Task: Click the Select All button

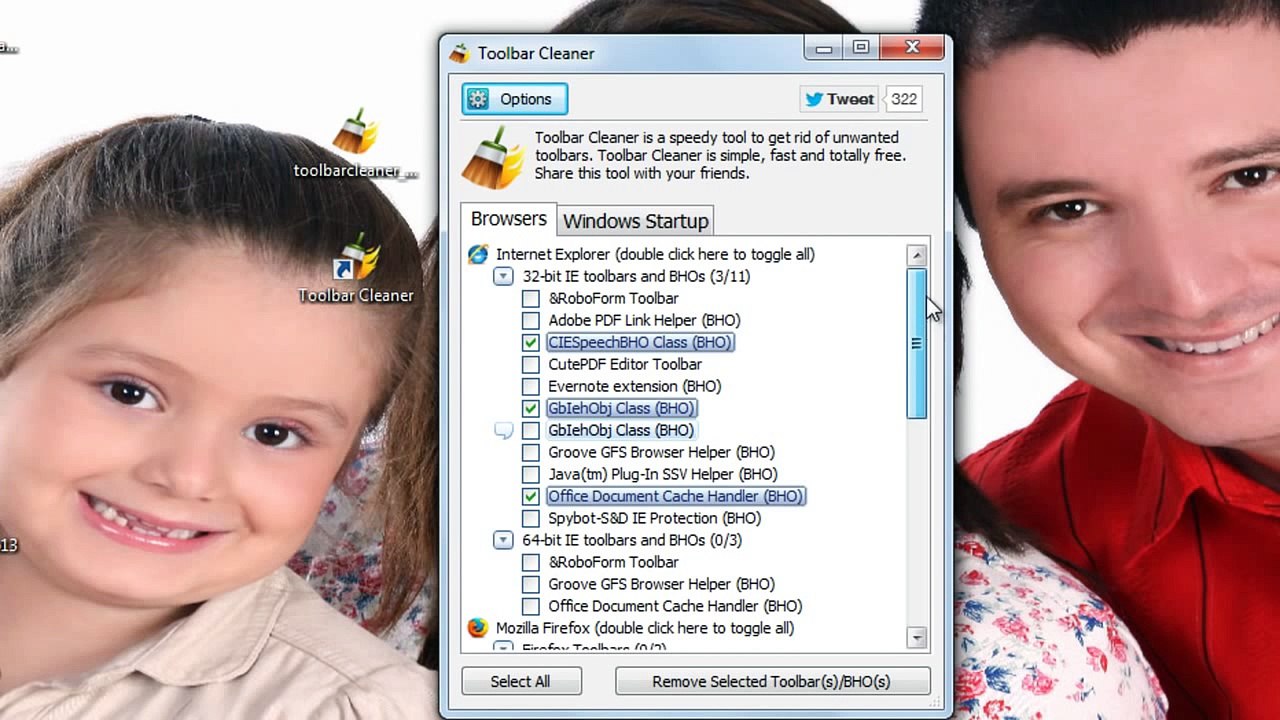Action: (x=520, y=681)
